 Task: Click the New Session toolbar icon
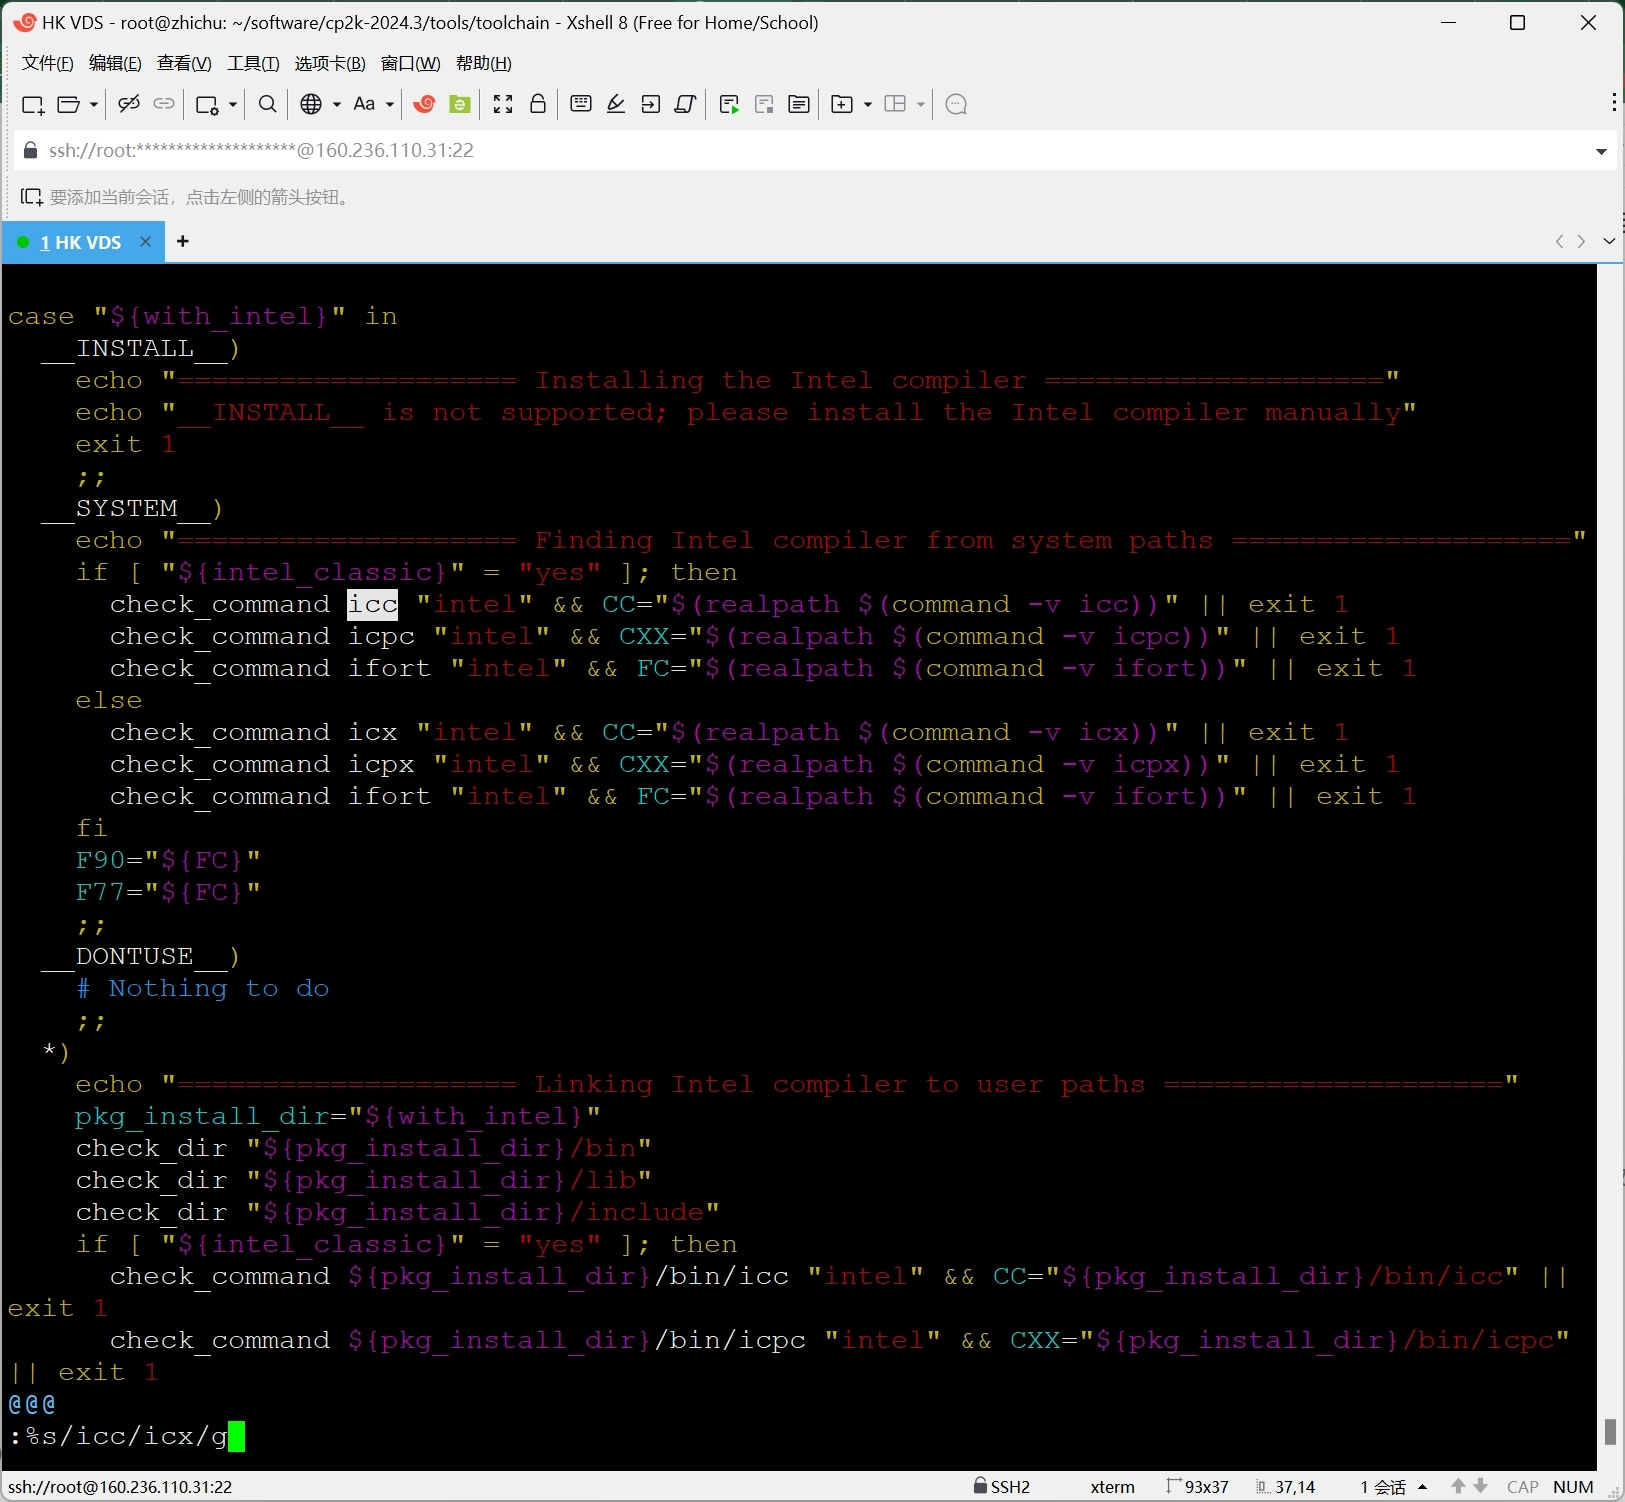33,105
